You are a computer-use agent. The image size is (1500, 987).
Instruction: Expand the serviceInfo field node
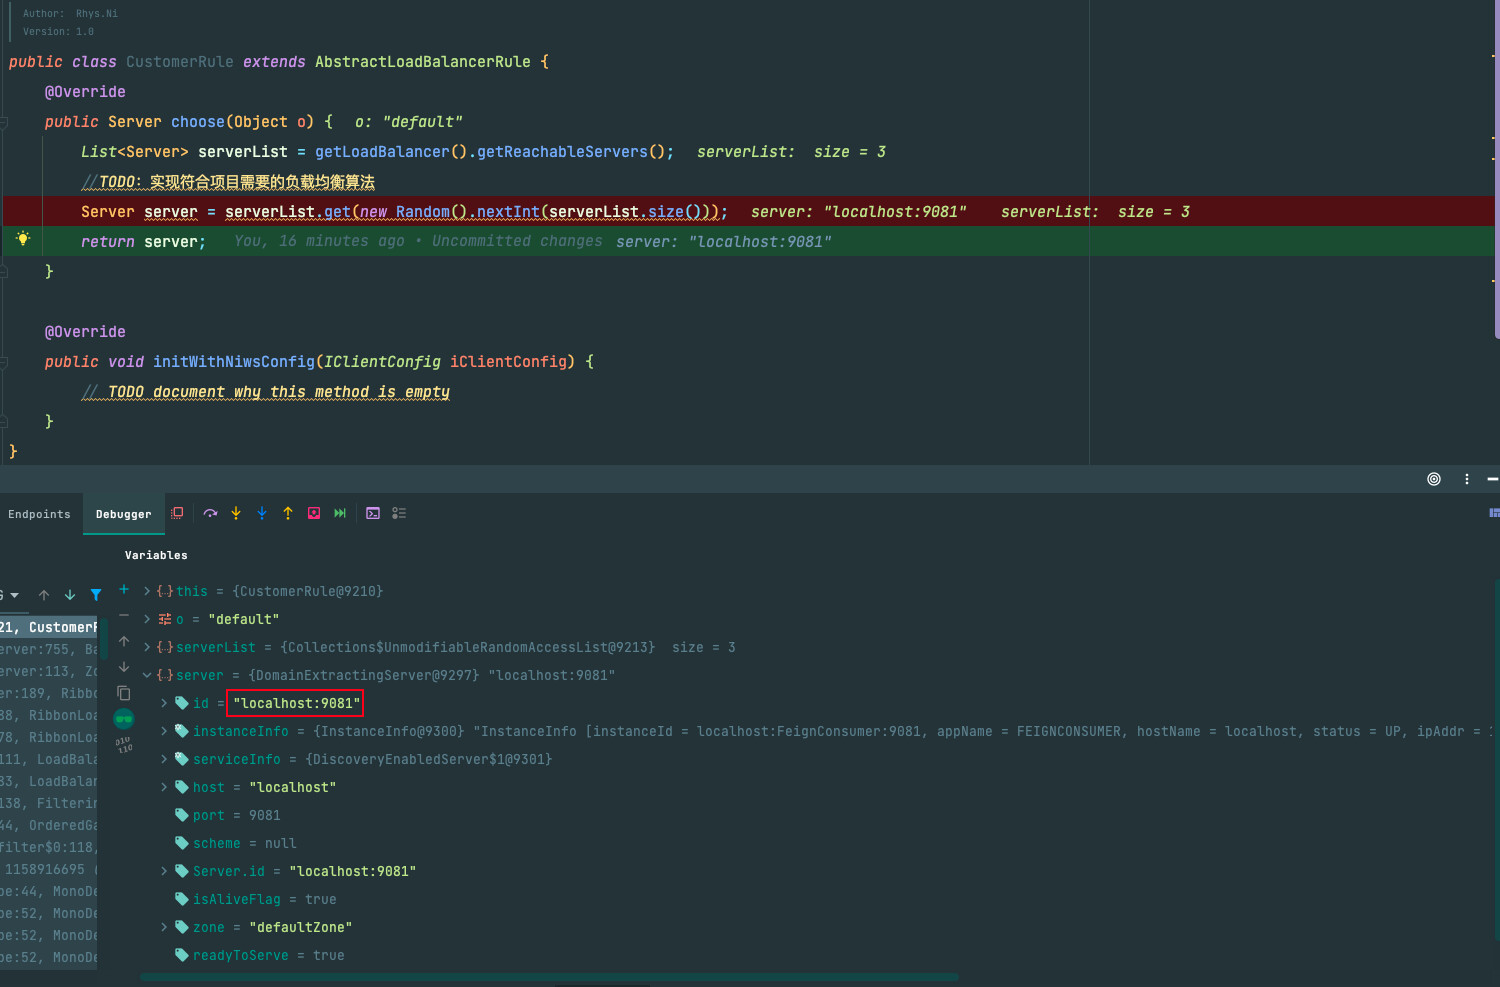164,759
